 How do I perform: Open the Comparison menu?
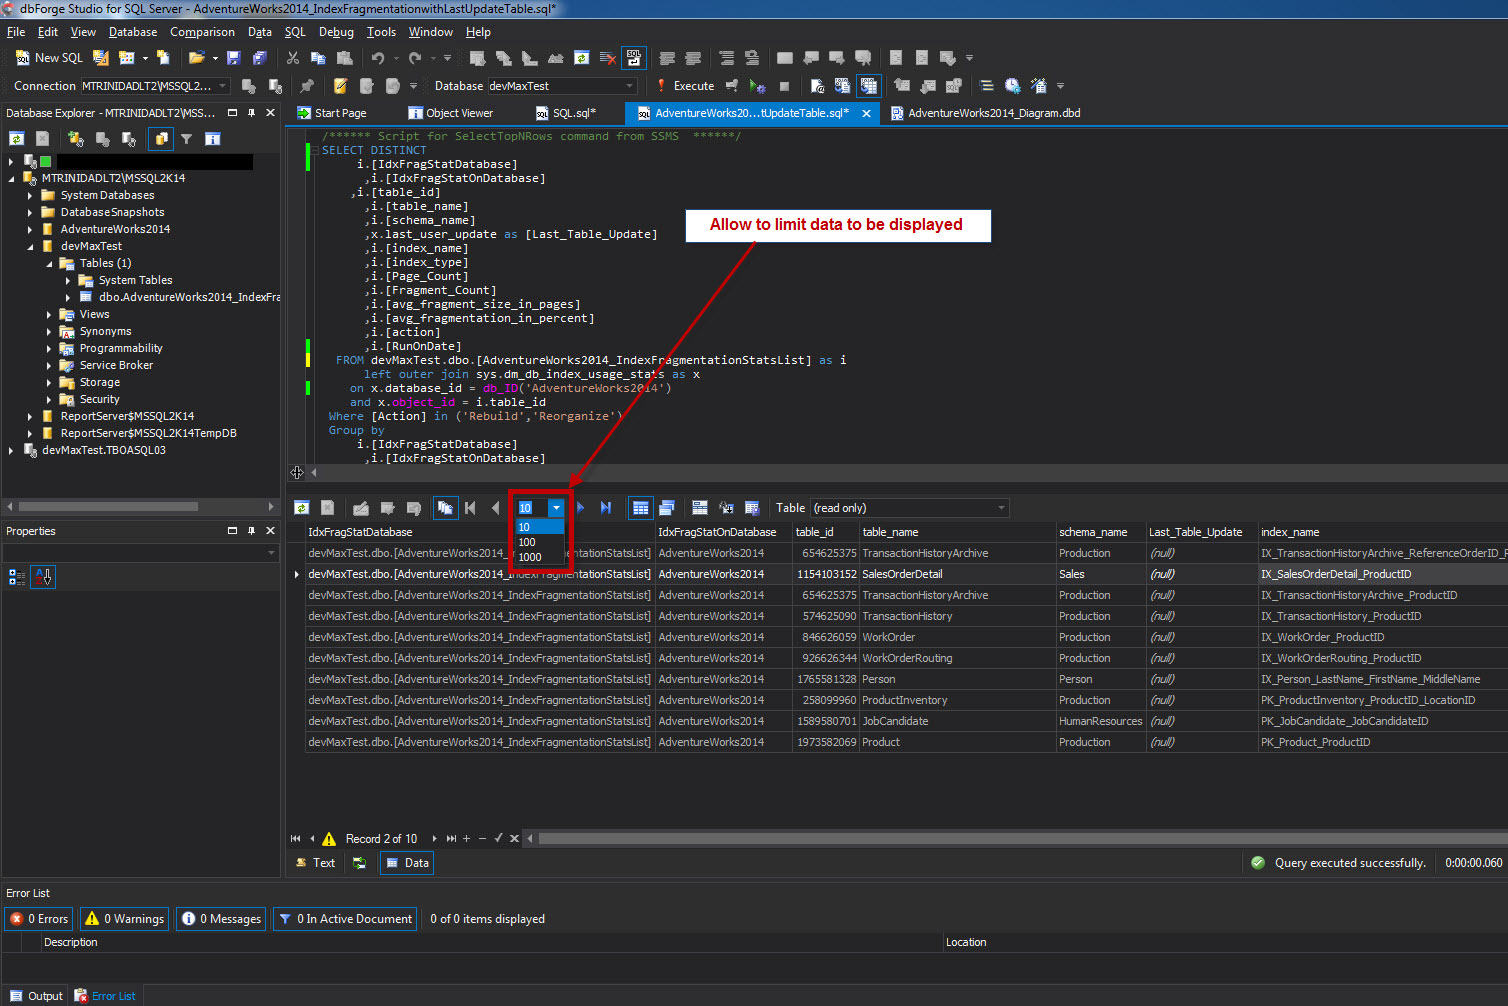pyautogui.click(x=202, y=32)
